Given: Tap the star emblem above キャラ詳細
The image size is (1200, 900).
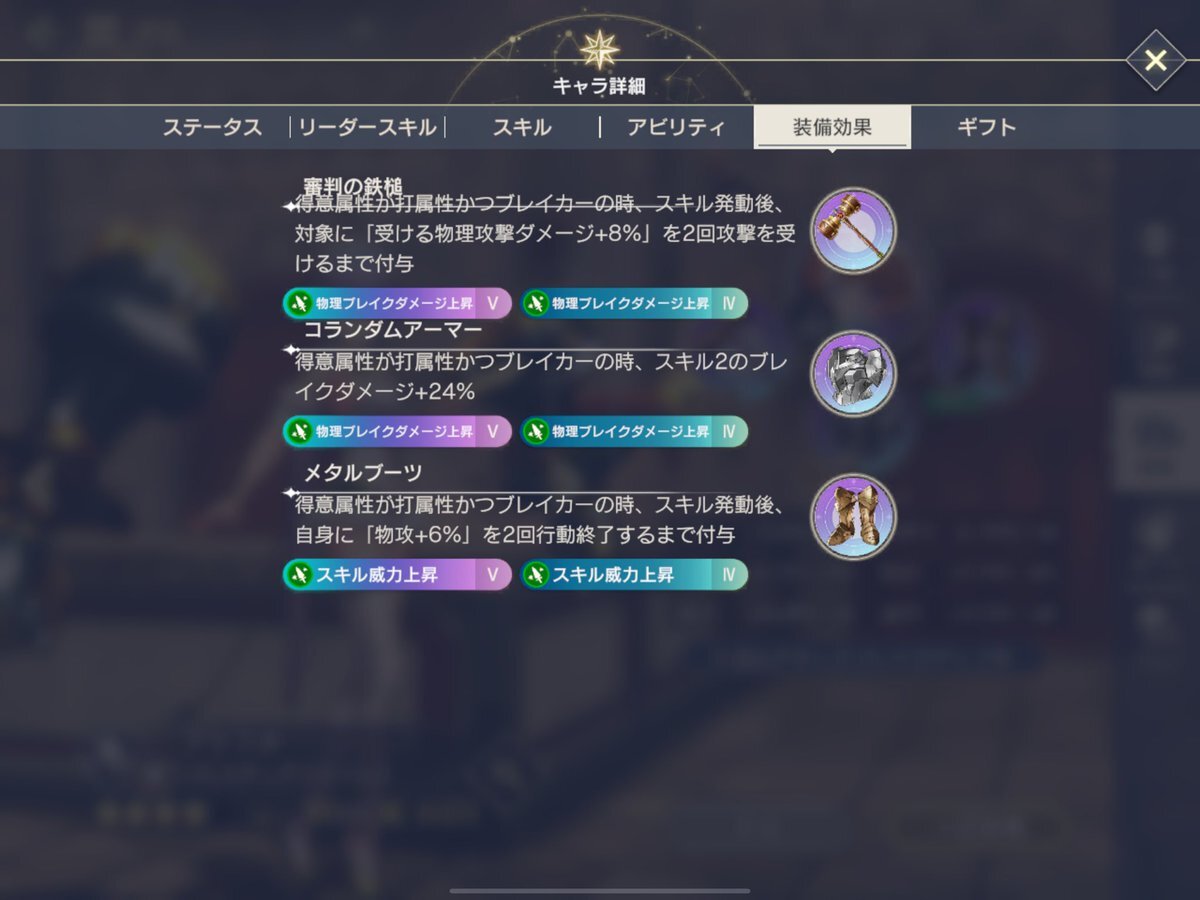Looking at the screenshot, I should (x=599, y=49).
